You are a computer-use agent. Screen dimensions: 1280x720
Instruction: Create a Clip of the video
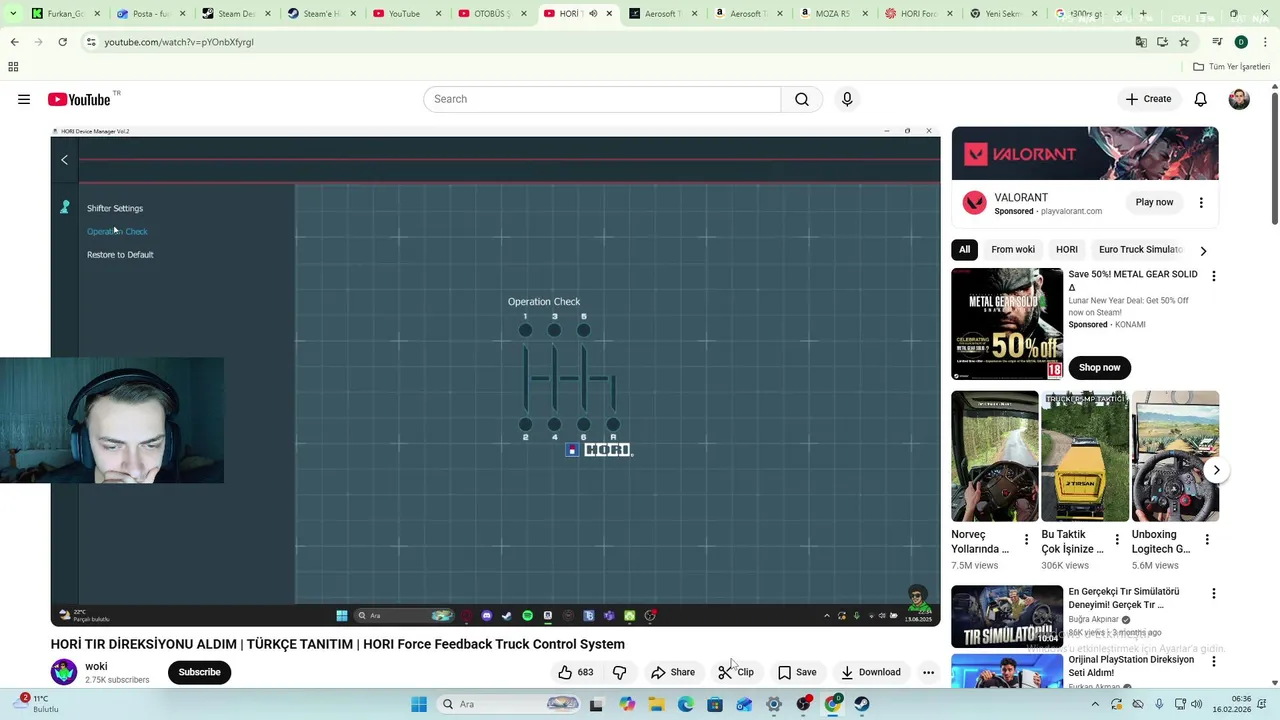coord(736,672)
